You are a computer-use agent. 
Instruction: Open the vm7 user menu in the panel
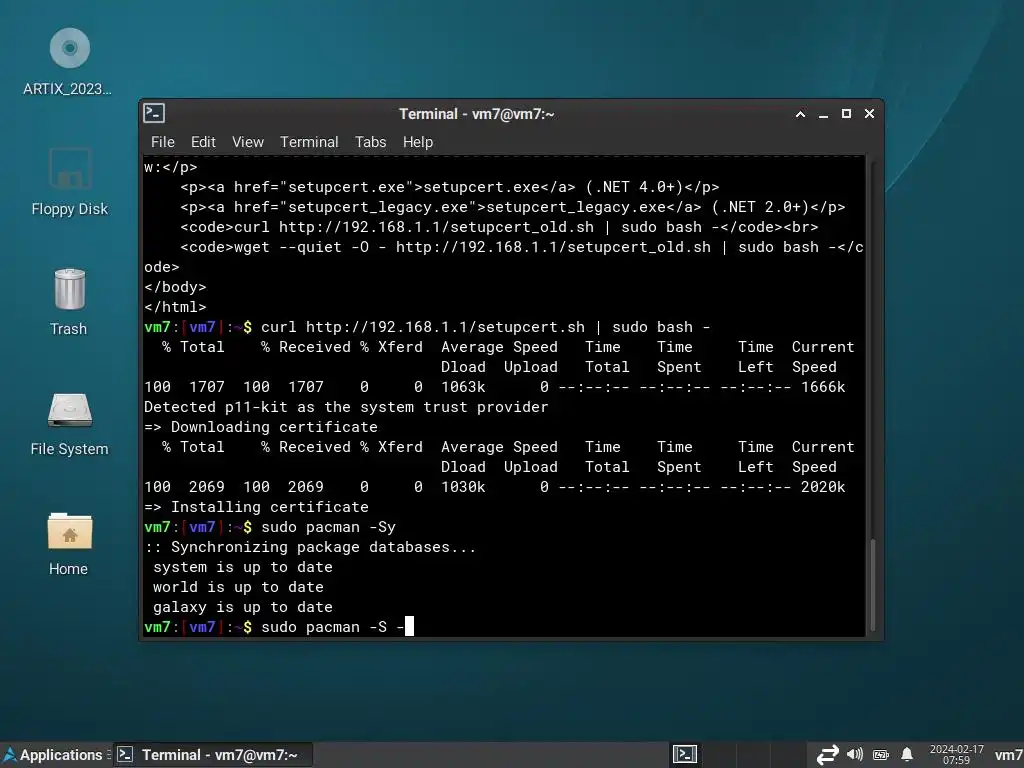(x=1008, y=755)
